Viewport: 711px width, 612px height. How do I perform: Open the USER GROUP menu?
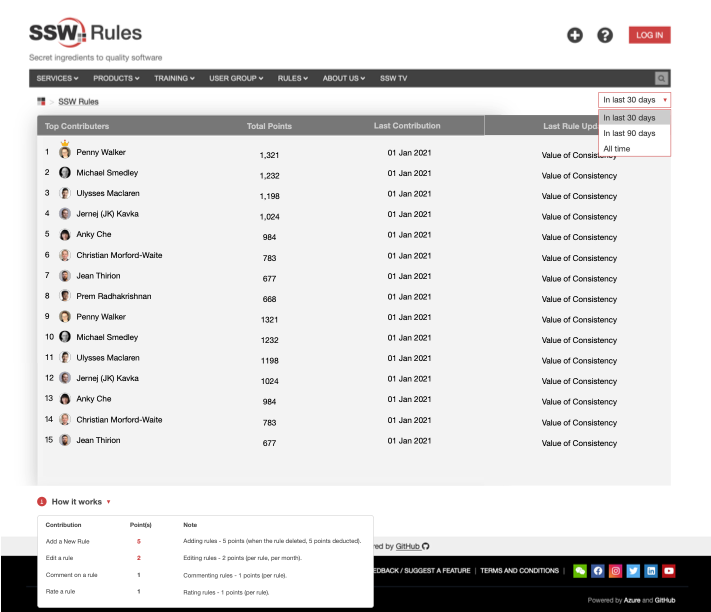click(236, 78)
